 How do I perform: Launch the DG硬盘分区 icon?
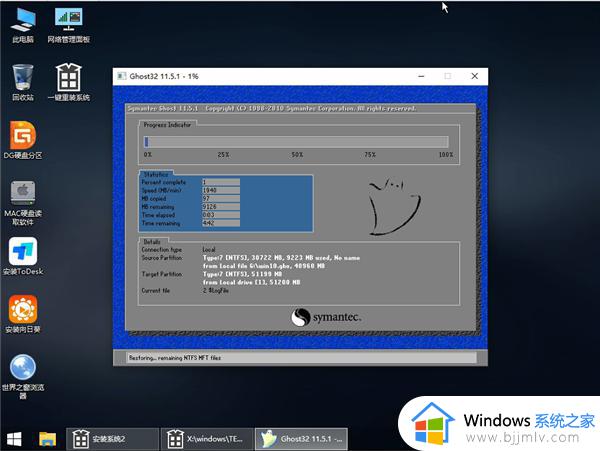click(x=23, y=140)
